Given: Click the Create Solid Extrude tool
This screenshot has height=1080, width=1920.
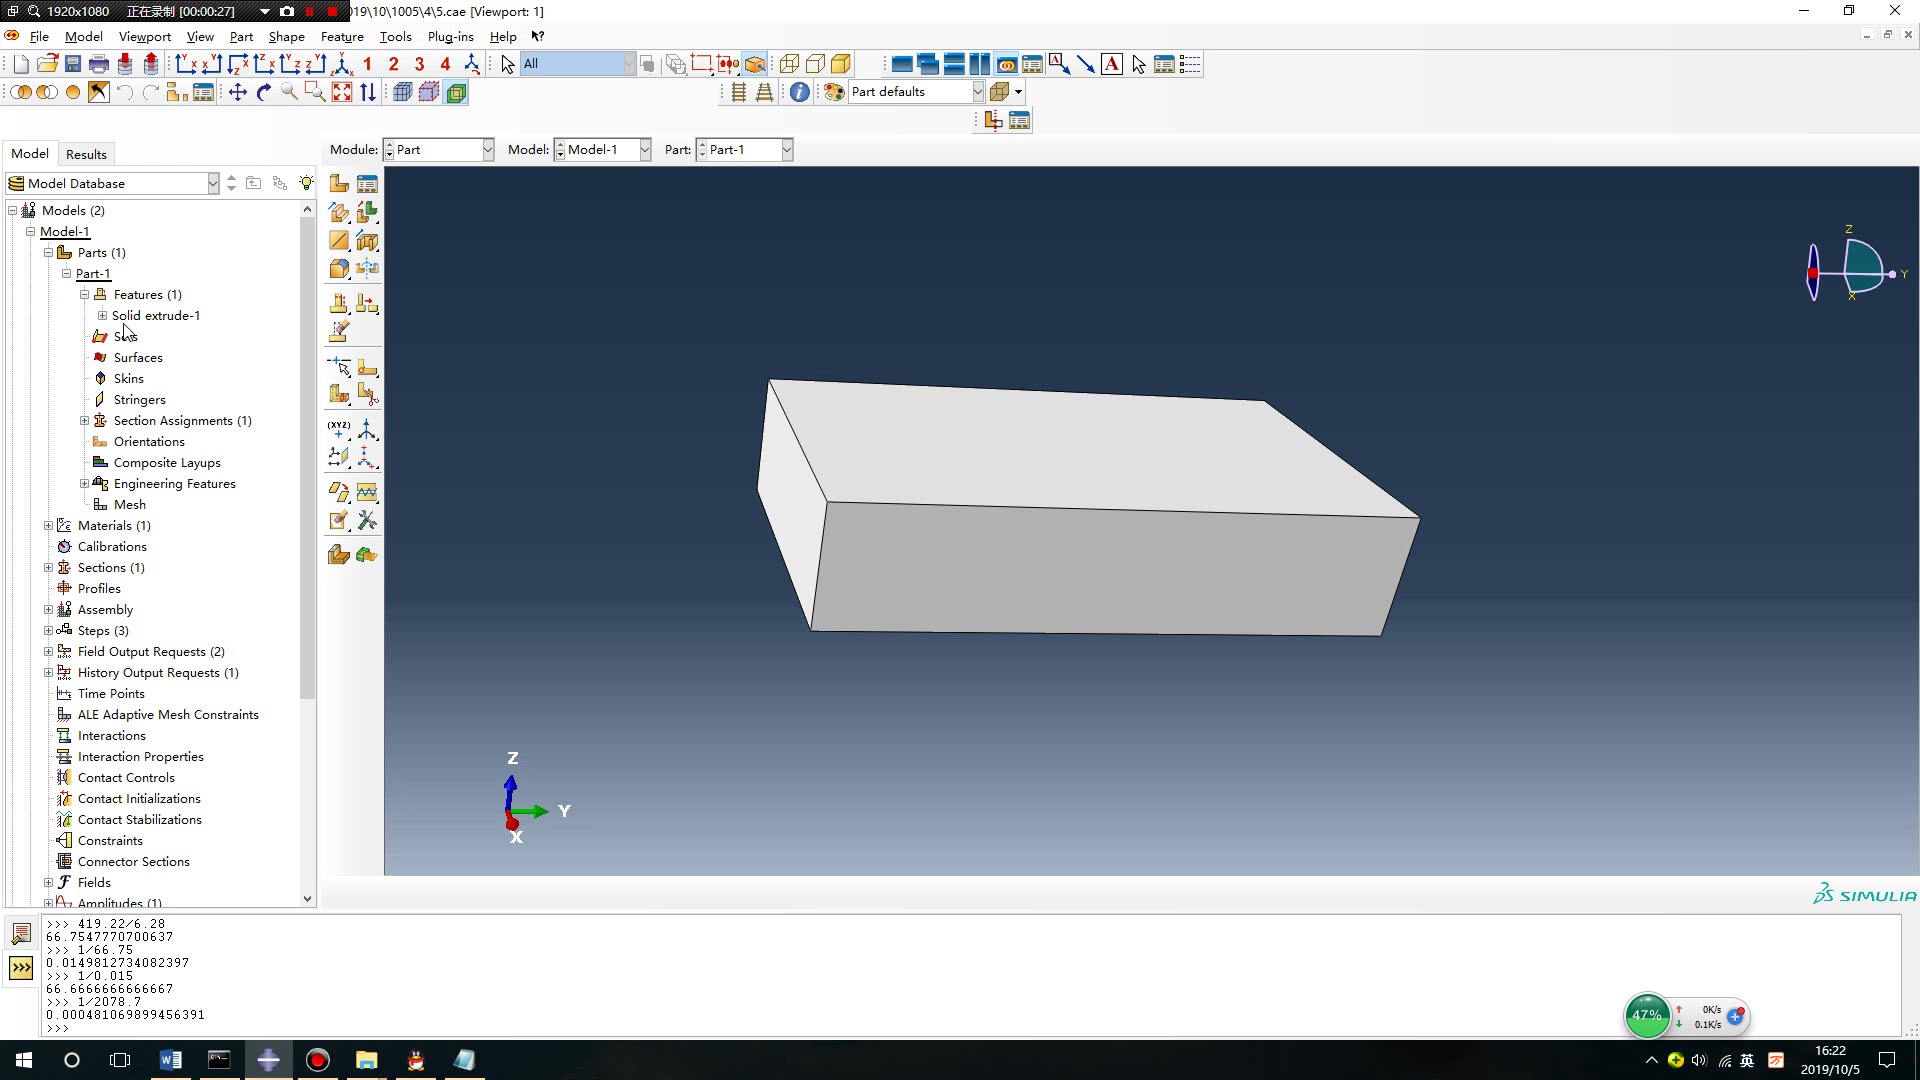Looking at the screenshot, I should click(x=339, y=212).
